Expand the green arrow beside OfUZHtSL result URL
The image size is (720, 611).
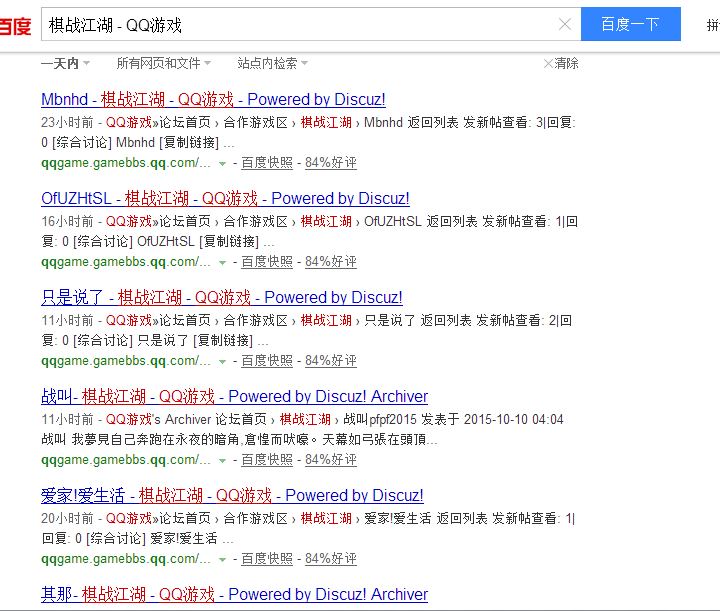click(x=222, y=263)
